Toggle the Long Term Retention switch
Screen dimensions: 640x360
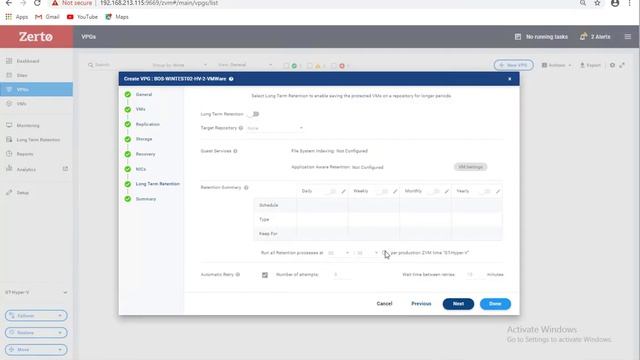[x=254, y=114]
